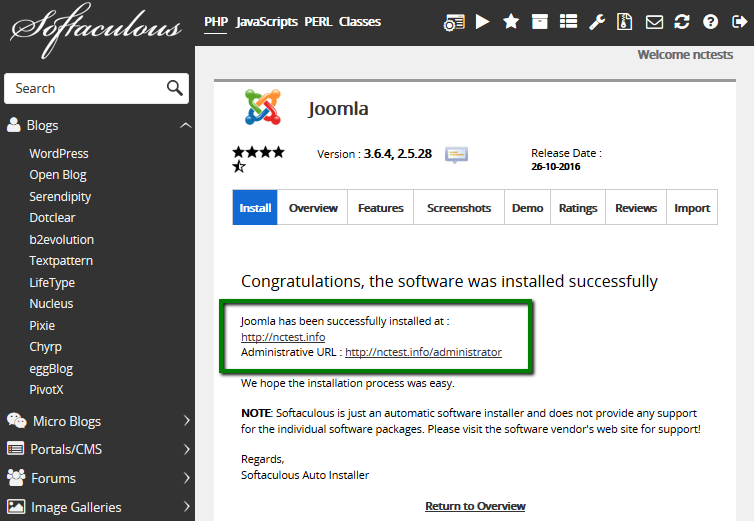Click the logout arrow icon
This screenshot has width=754, height=521.
(738, 22)
